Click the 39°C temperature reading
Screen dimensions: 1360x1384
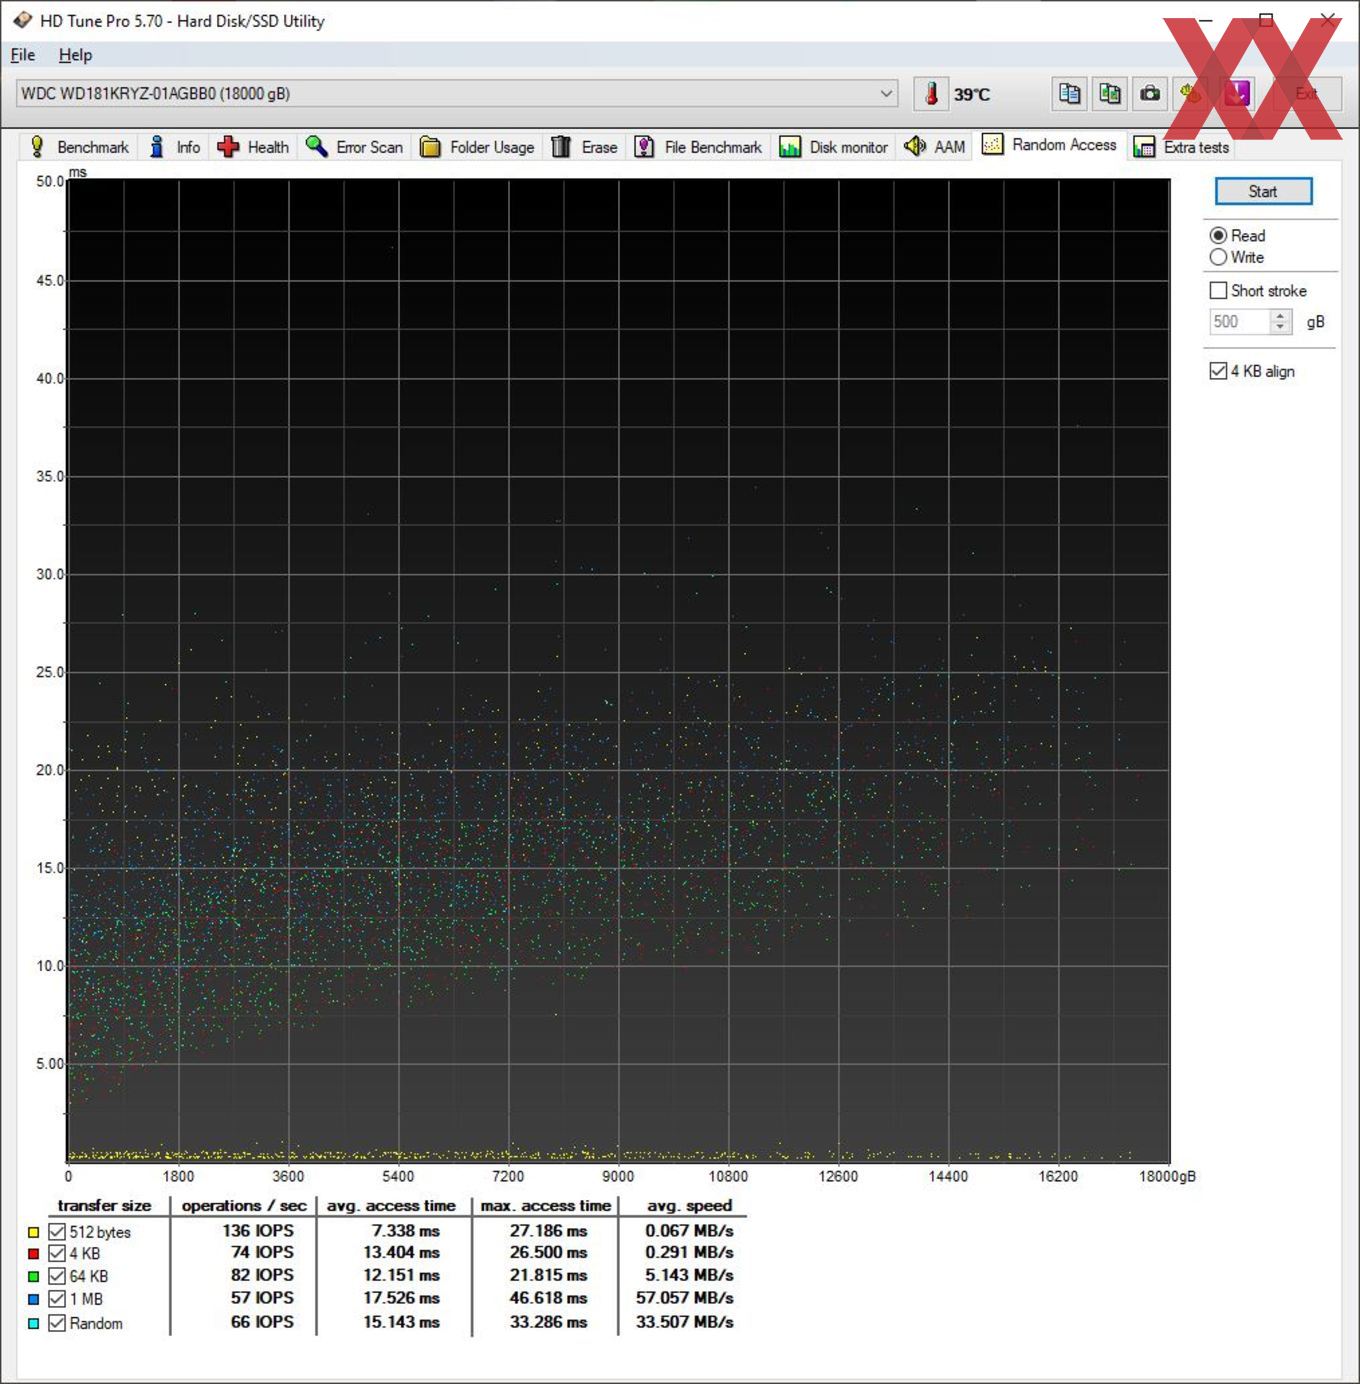971,94
